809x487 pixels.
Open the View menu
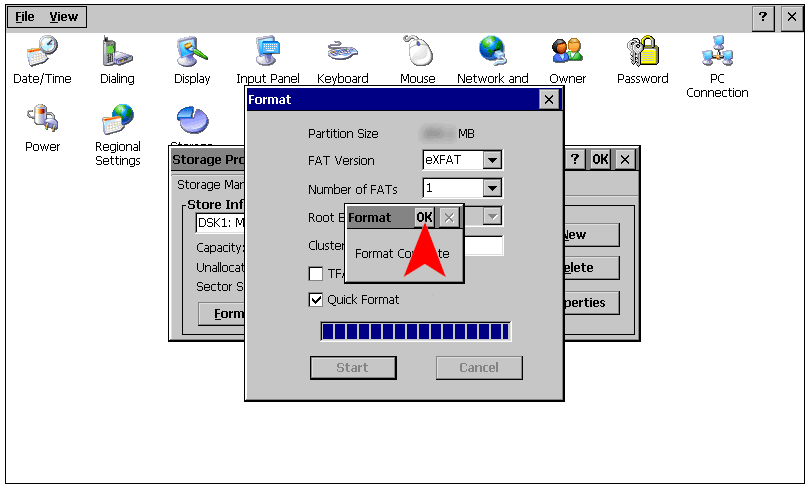(64, 17)
